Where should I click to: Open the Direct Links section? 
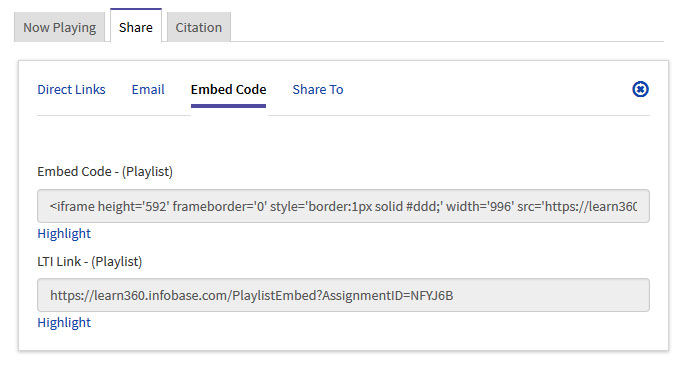[71, 89]
